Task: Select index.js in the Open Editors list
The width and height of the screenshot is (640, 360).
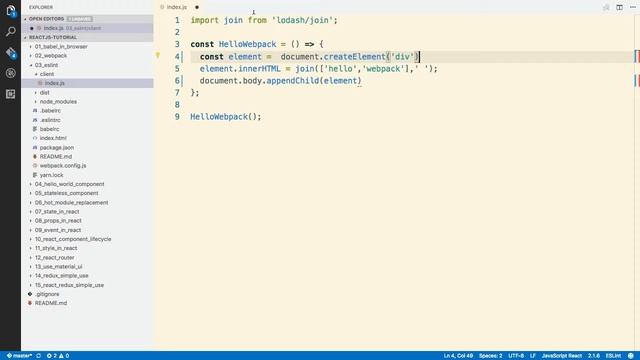Action: click(87, 28)
